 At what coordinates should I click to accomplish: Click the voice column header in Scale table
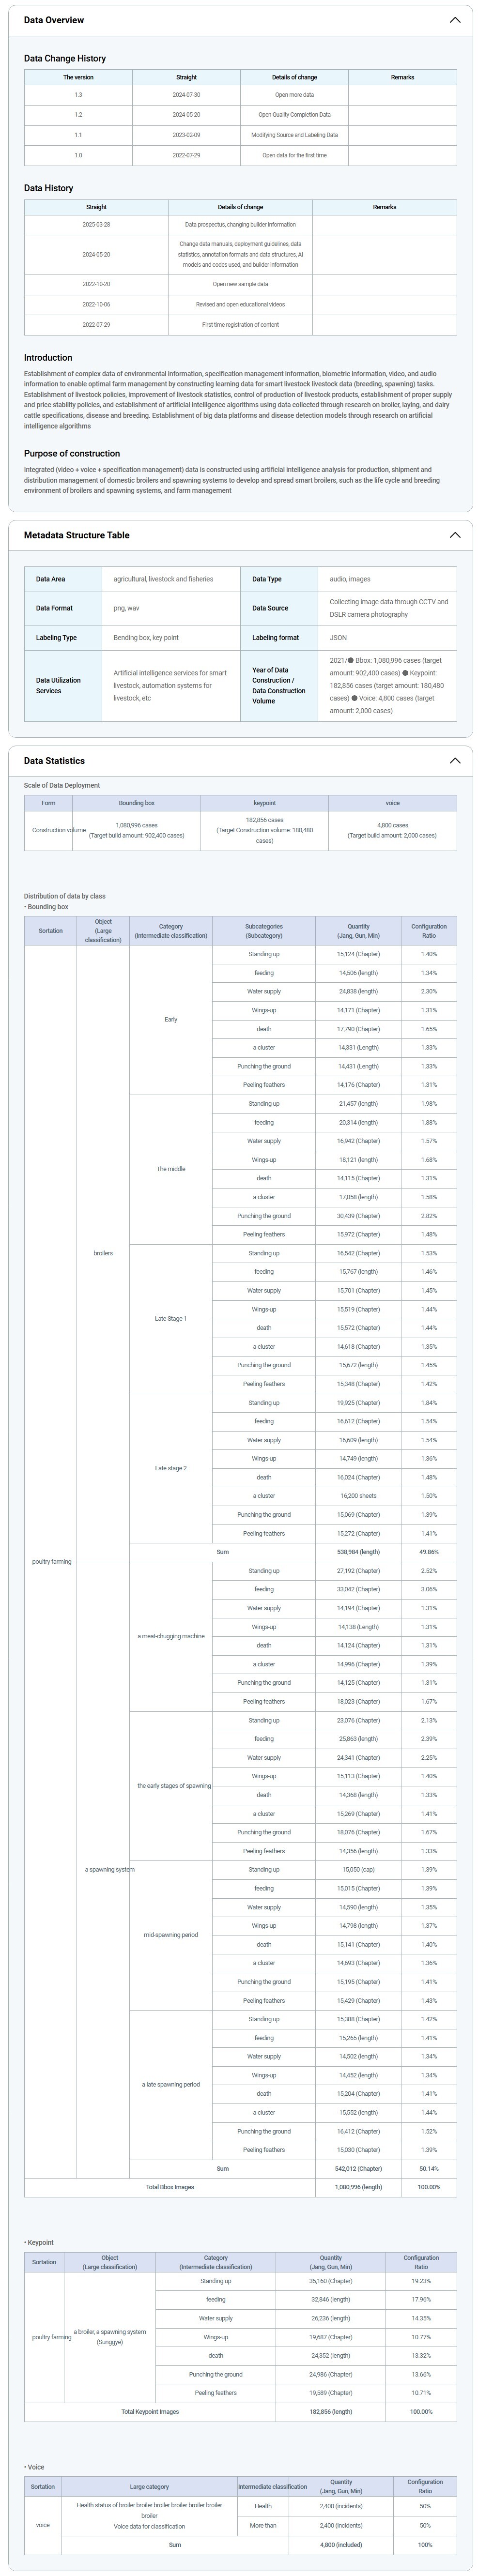392,803
